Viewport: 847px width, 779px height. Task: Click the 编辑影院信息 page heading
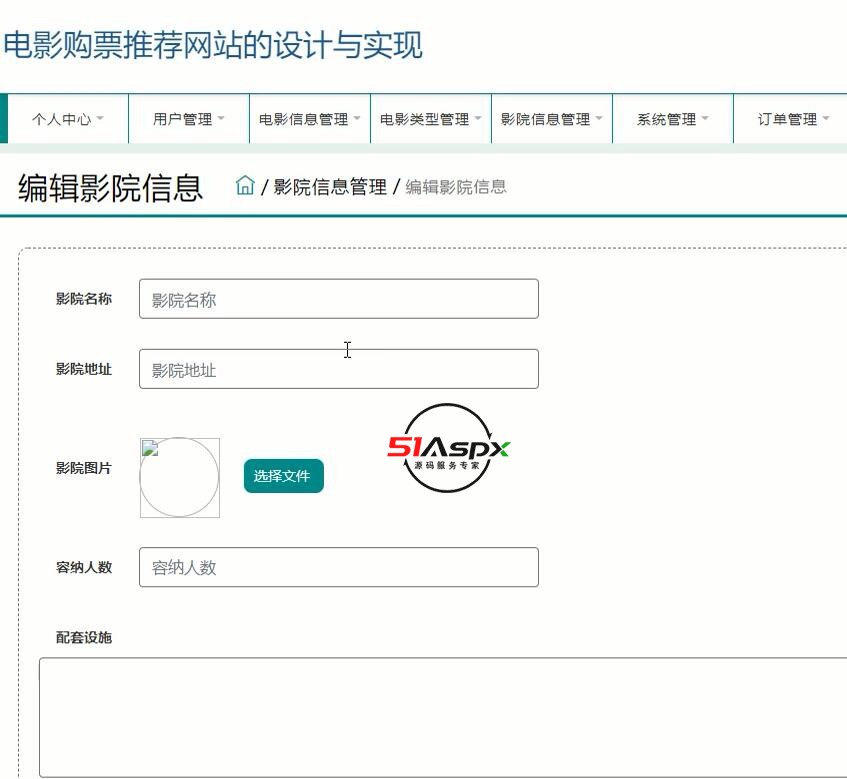coord(110,187)
